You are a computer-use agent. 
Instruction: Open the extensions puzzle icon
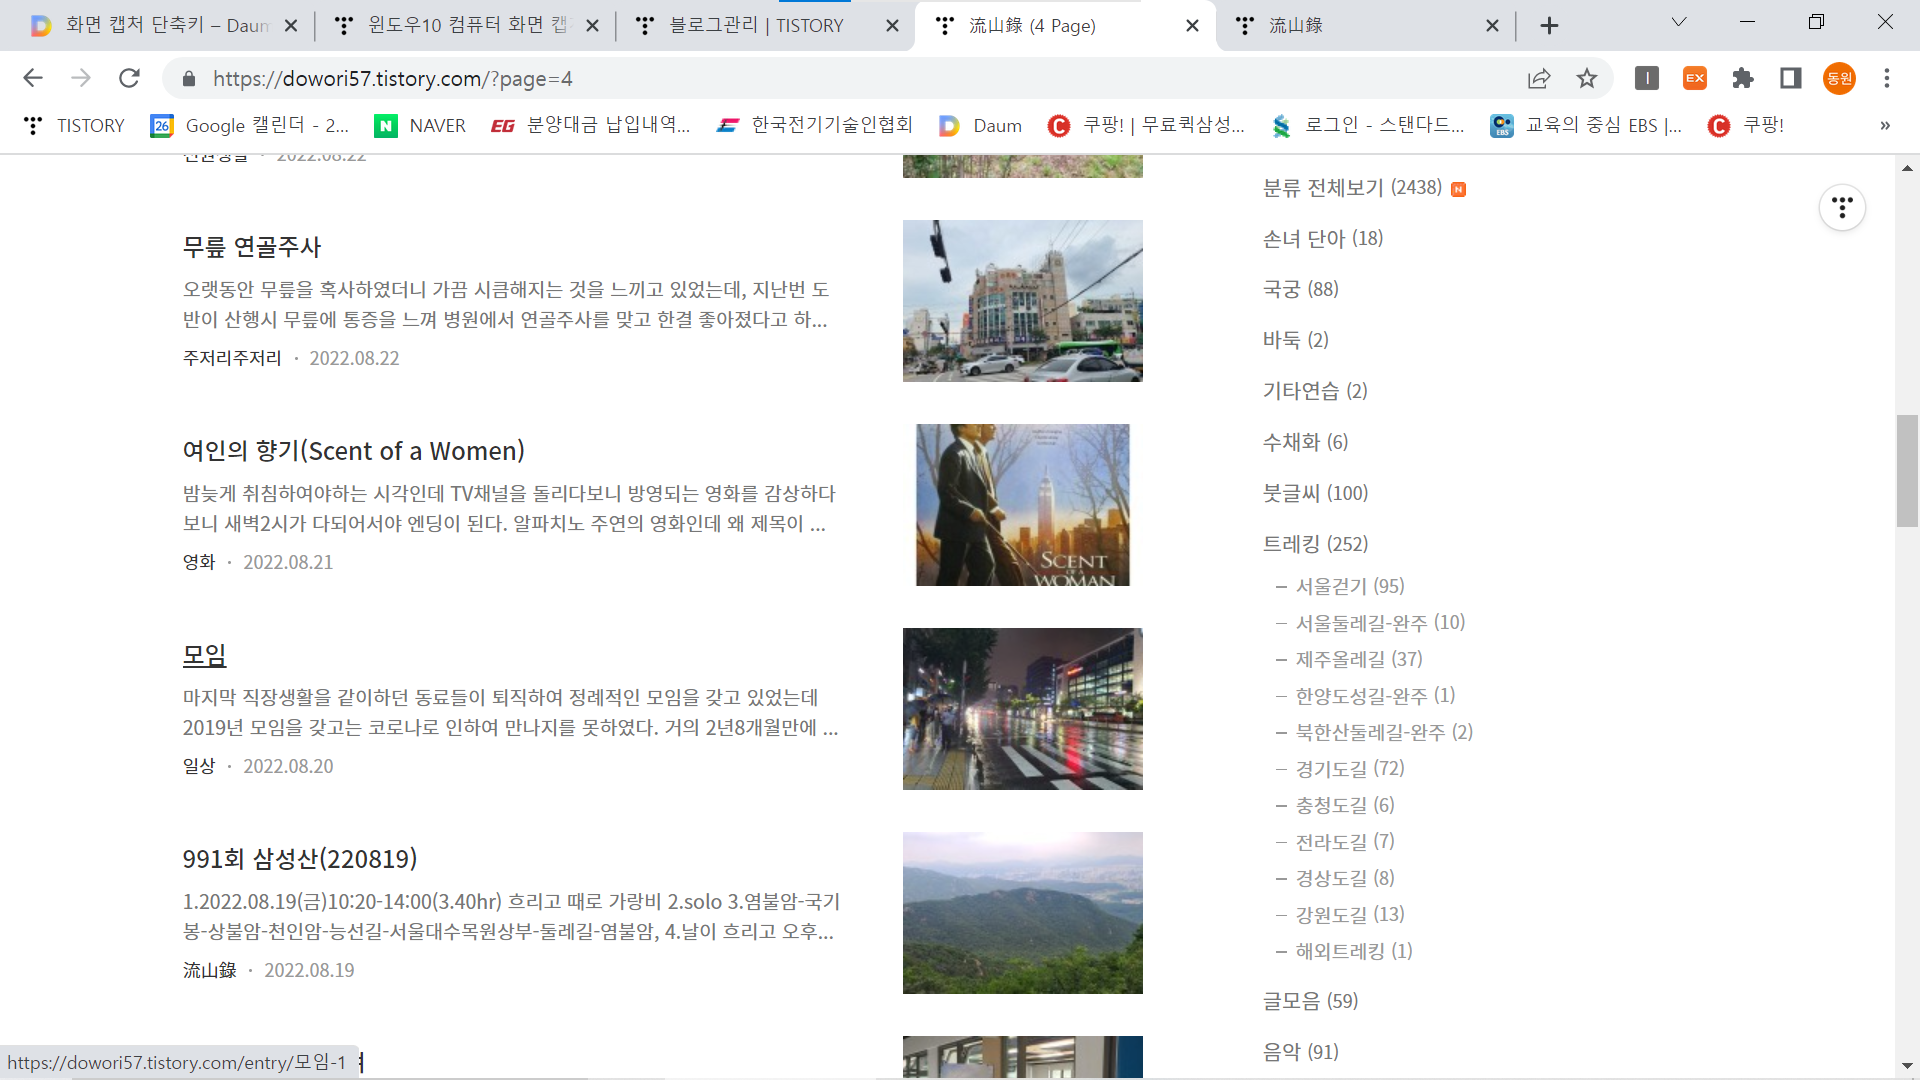(x=1743, y=78)
